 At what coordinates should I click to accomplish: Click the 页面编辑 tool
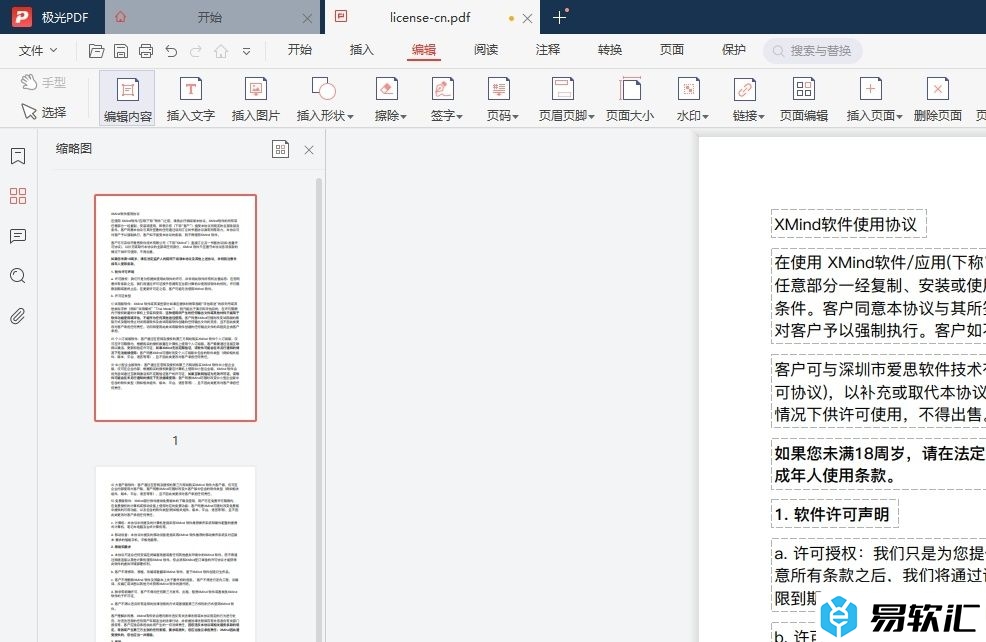804,99
